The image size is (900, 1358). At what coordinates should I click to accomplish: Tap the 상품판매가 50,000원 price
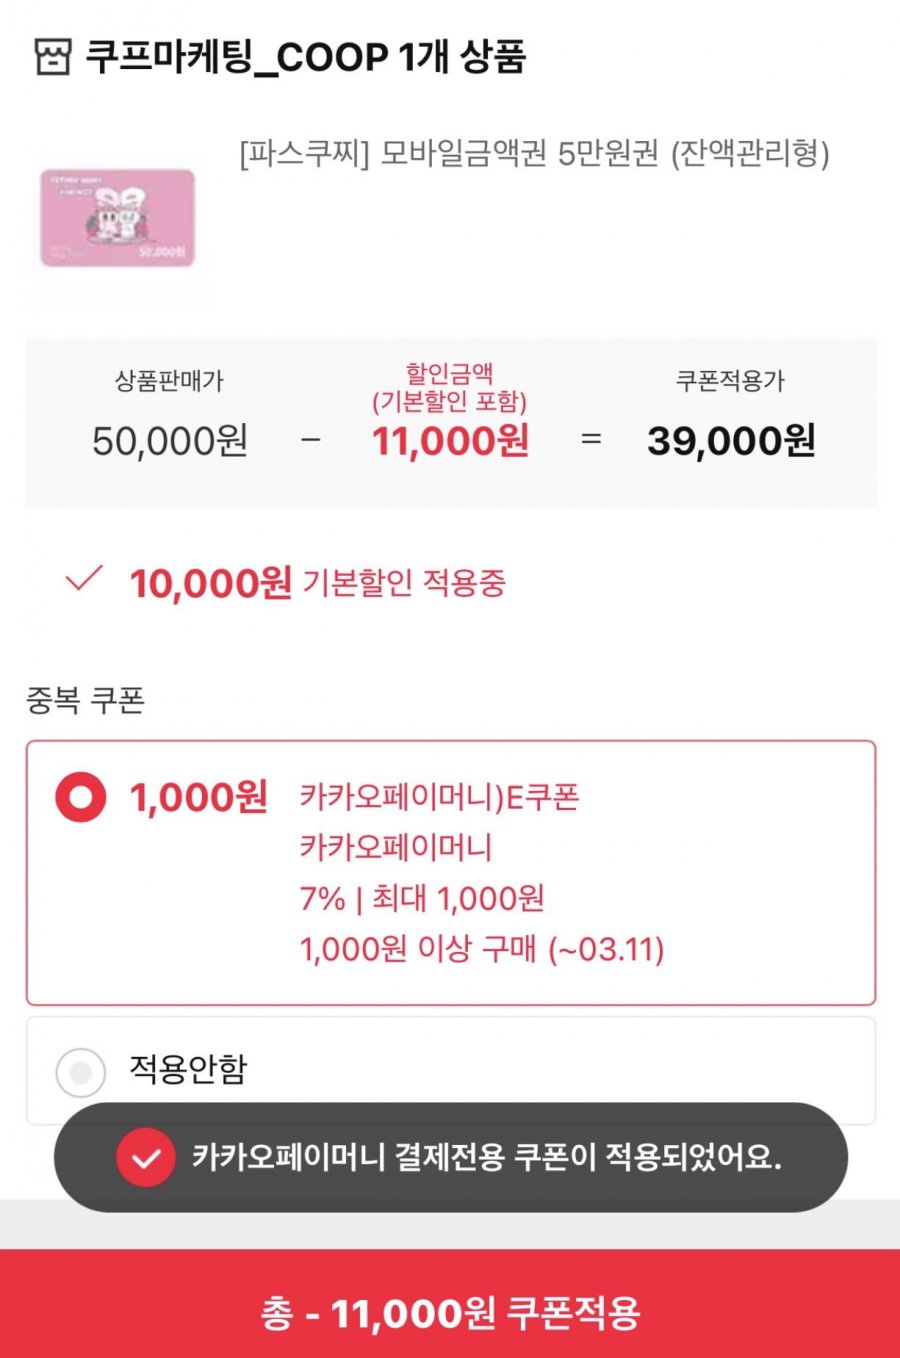(170, 440)
